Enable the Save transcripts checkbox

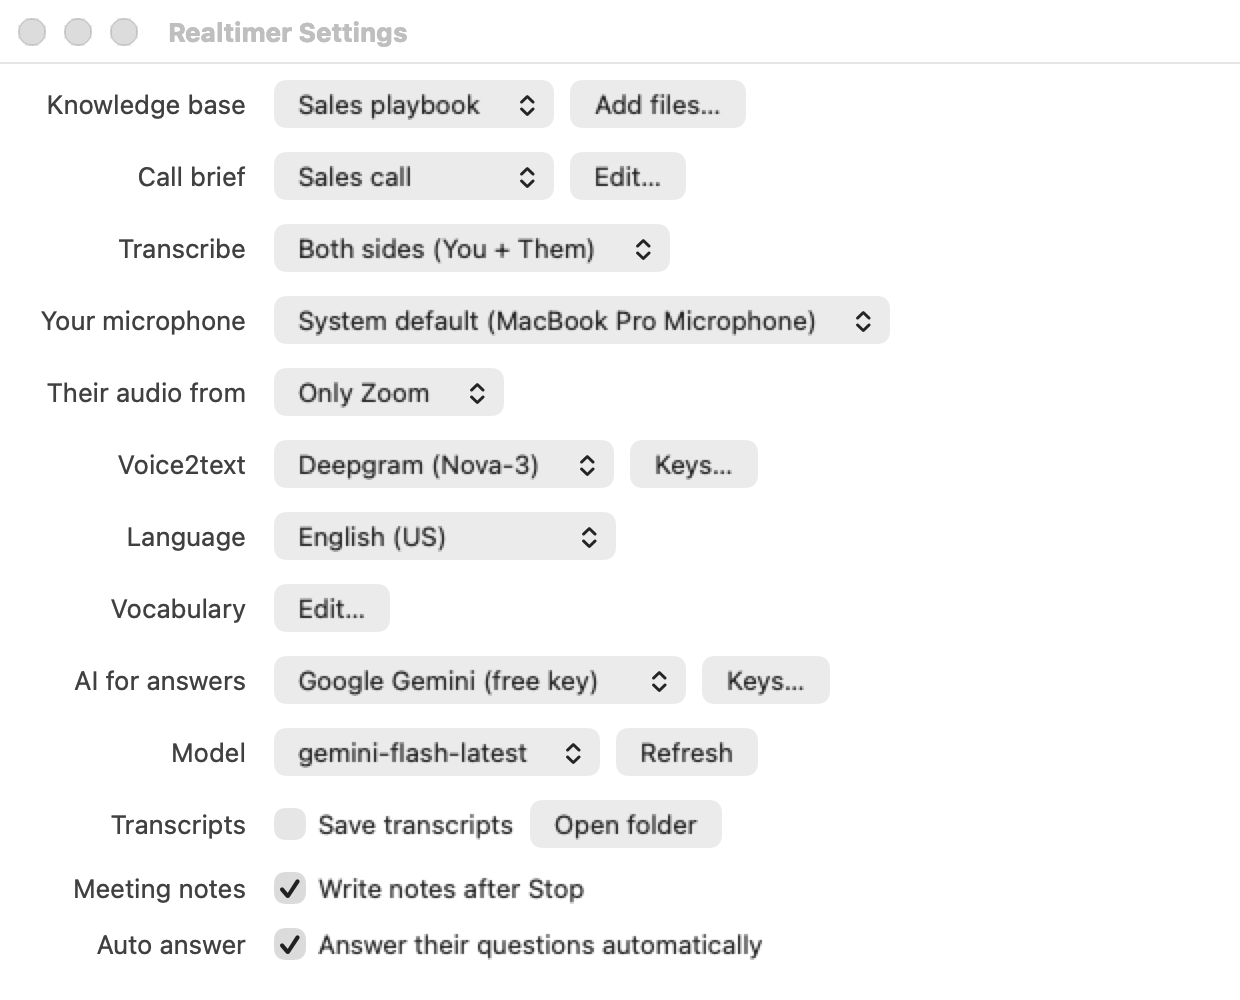(x=290, y=825)
